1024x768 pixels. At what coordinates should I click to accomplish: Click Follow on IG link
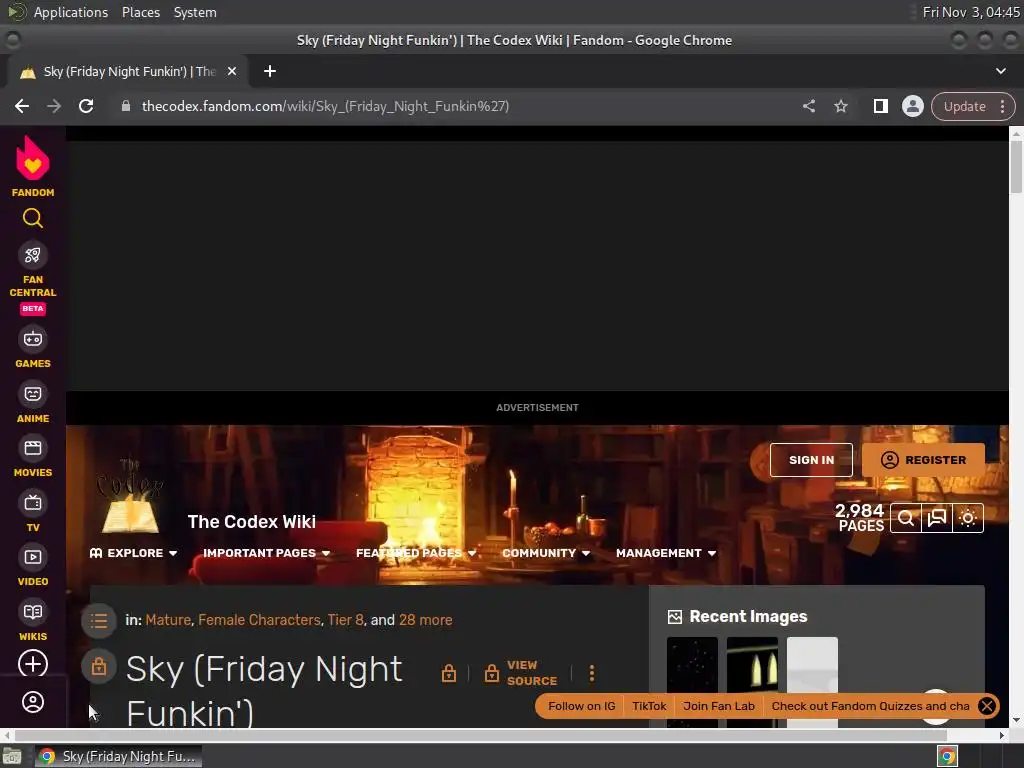(x=581, y=706)
